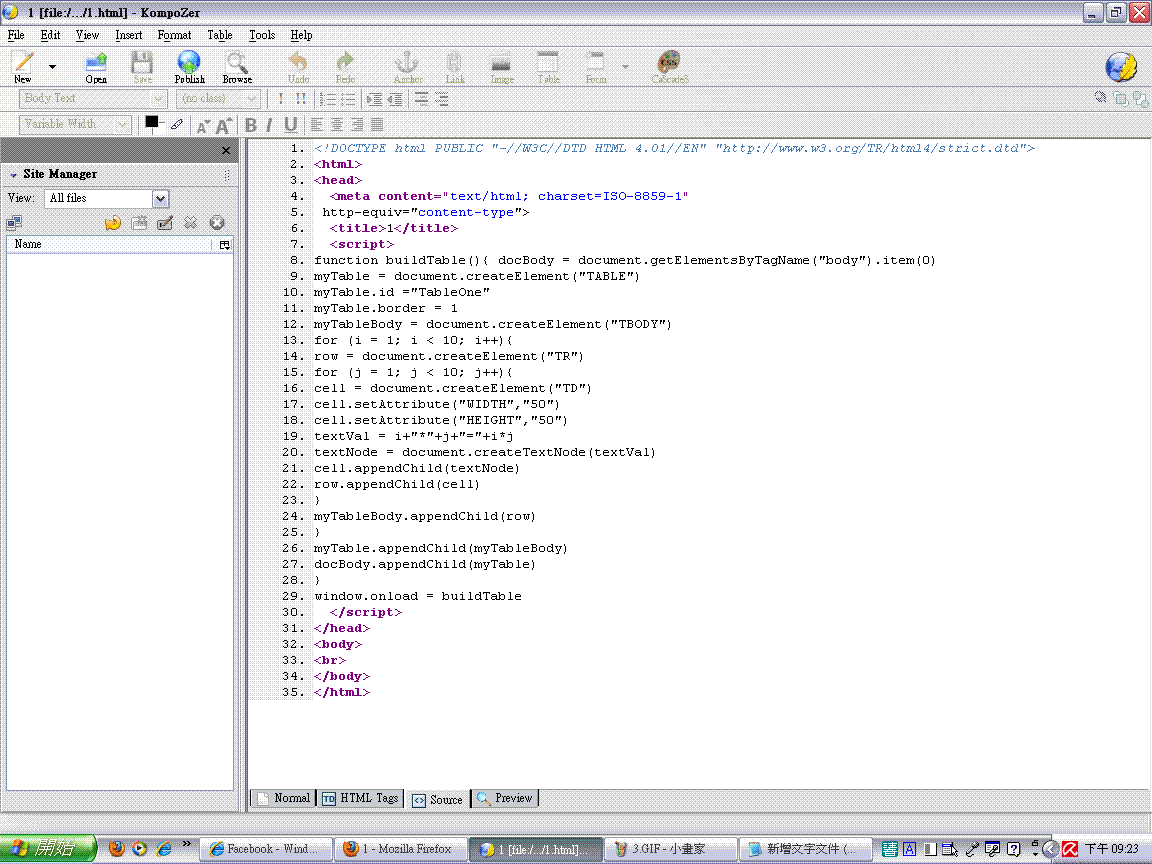Click the Open file toolbar icon

point(96,67)
